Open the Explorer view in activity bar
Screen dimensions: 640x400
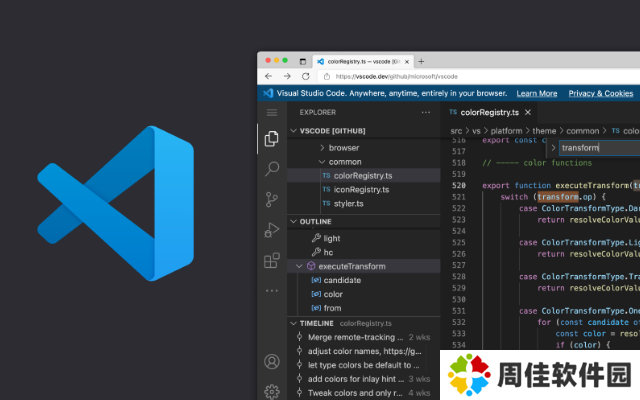point(271,140)
